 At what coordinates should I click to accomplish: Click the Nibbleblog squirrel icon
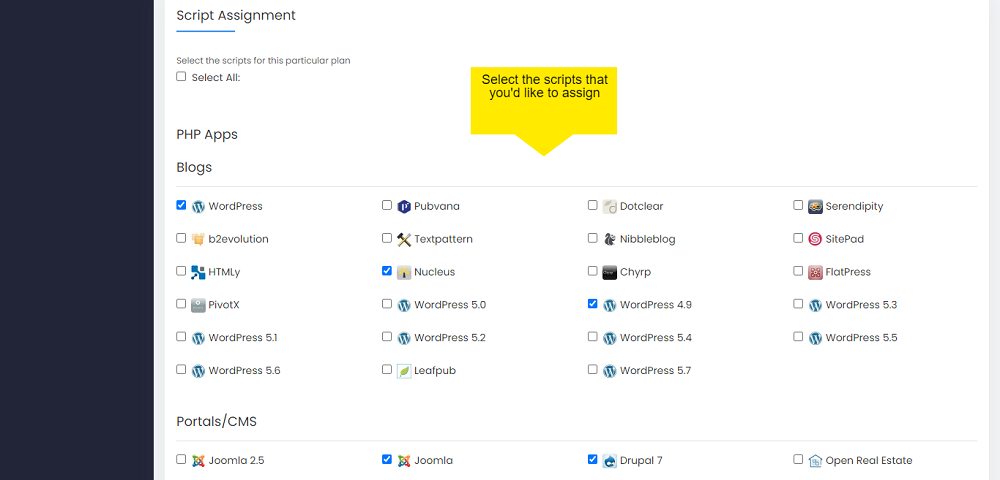609,240
